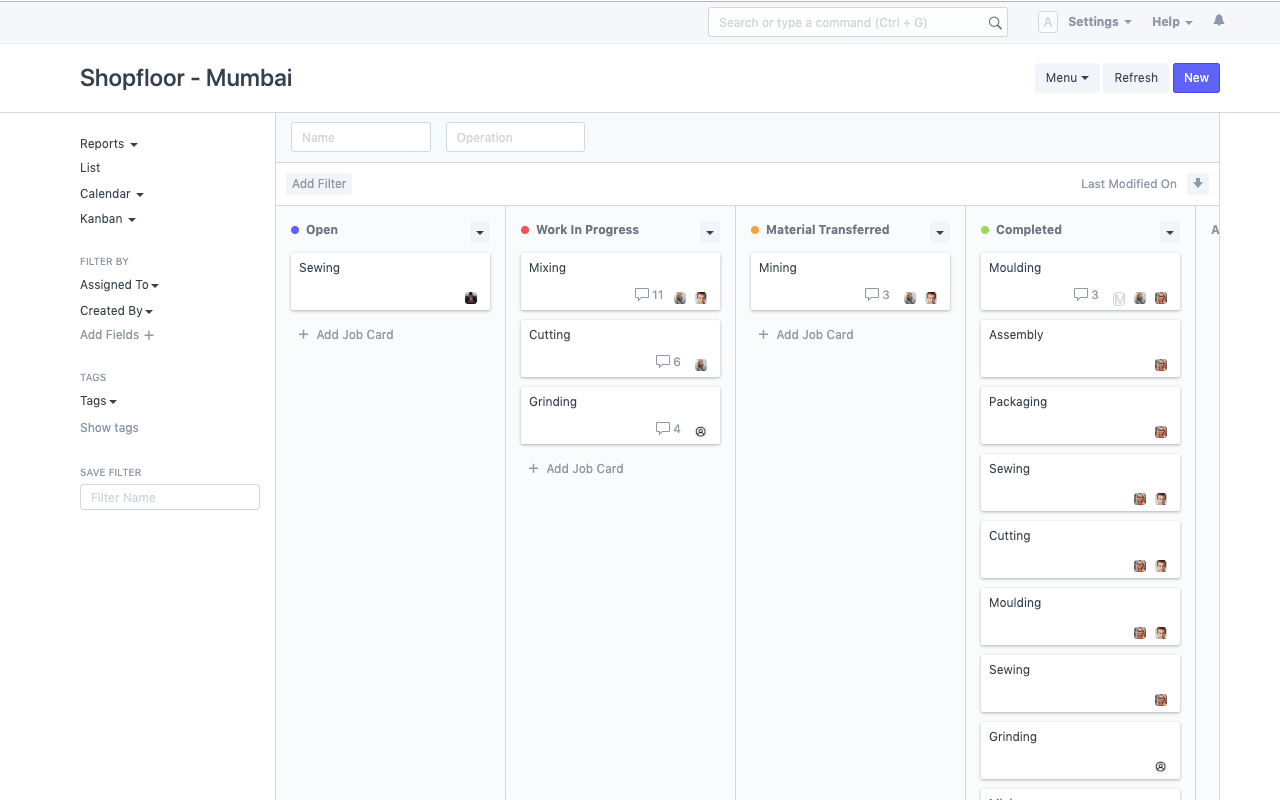Open the Settings menu

pos(1099,22)
